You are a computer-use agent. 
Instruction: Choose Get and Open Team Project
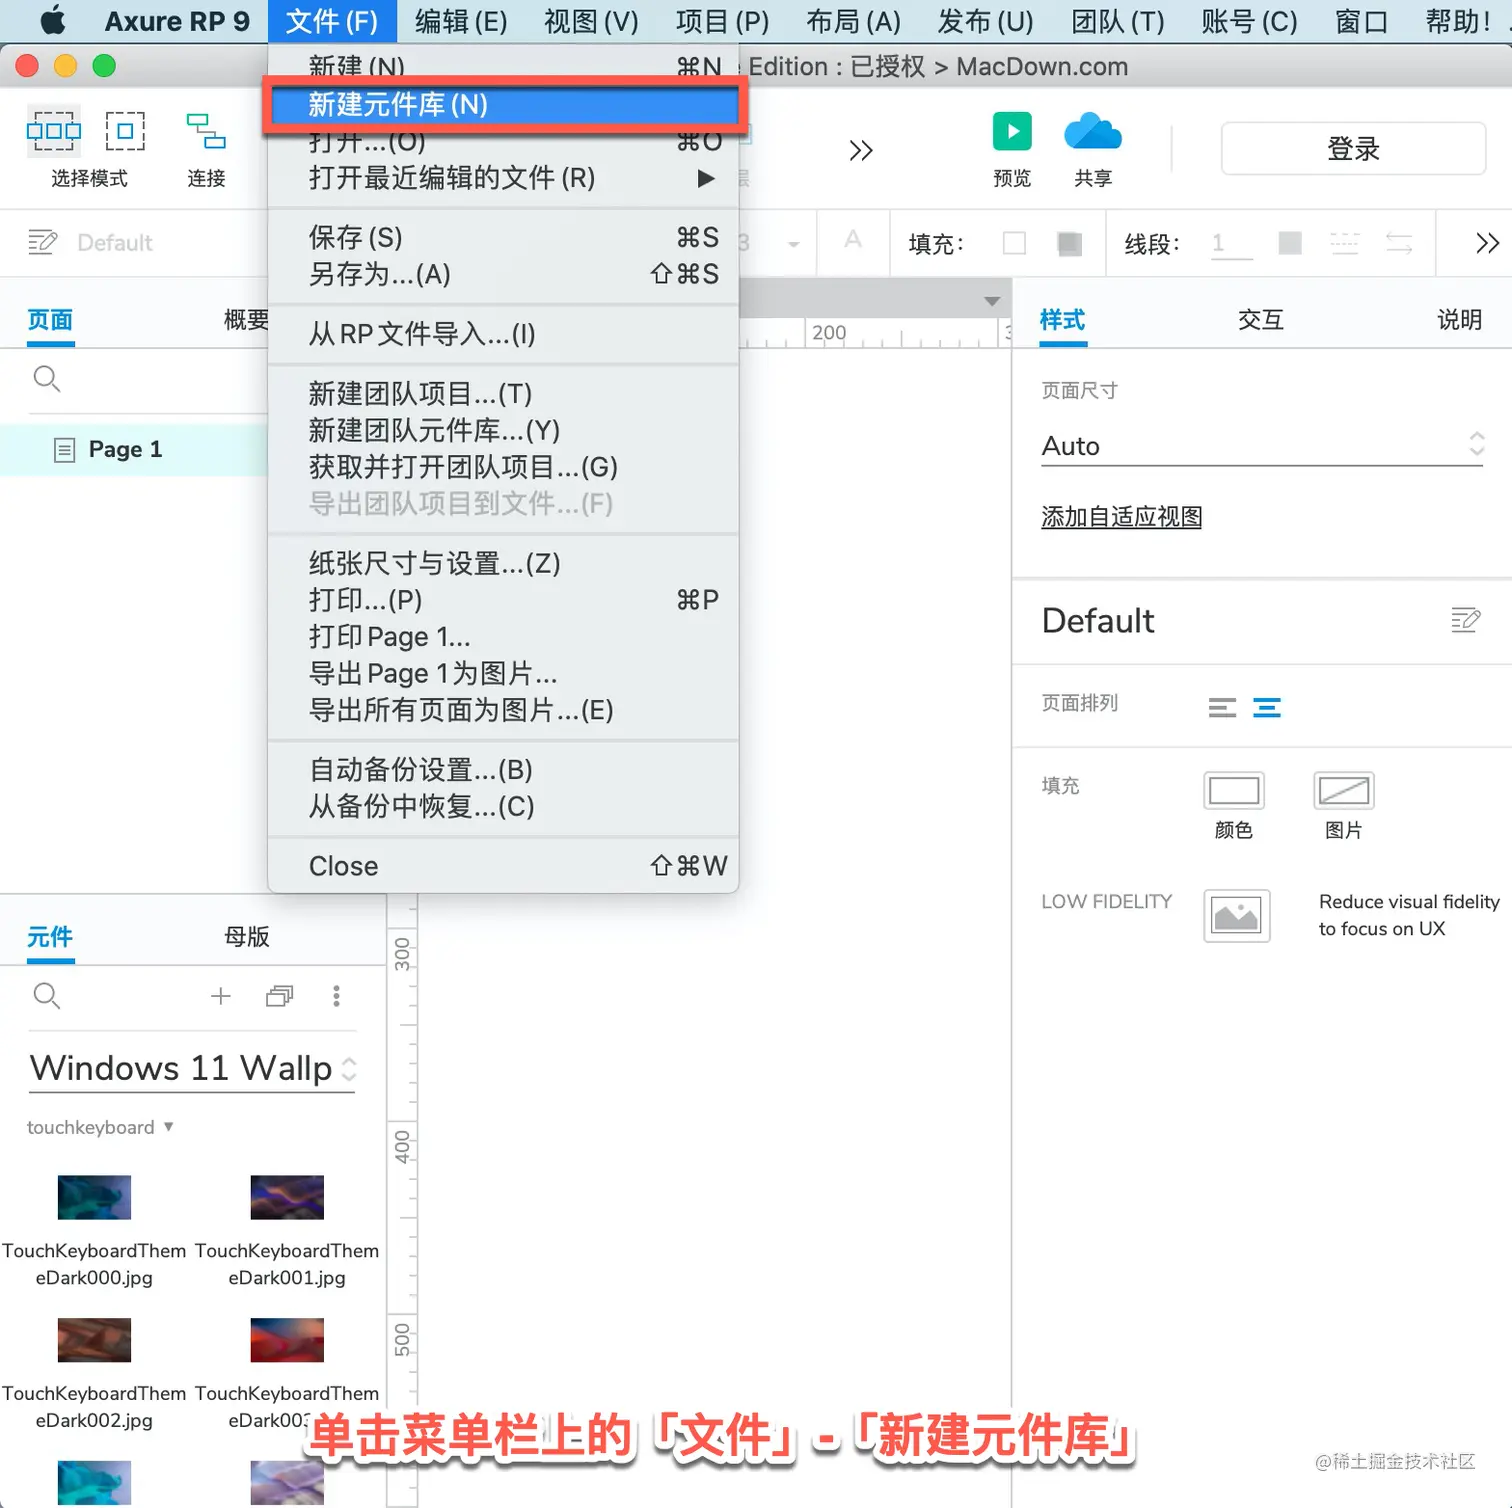click(x=503, y=467)
